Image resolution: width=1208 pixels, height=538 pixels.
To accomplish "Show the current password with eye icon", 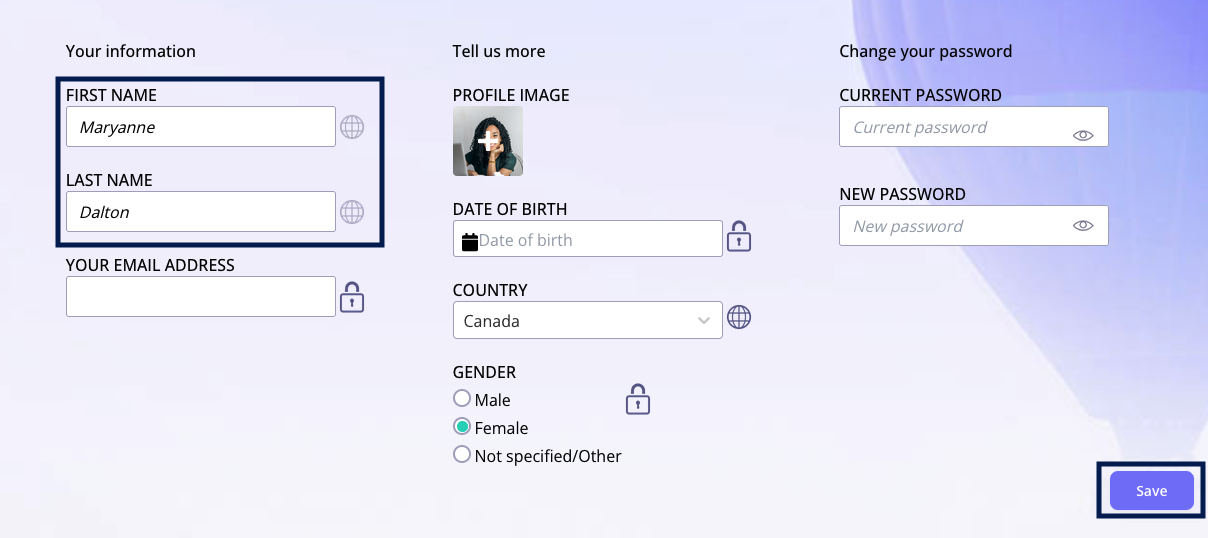I will (x=1083, y=135).
